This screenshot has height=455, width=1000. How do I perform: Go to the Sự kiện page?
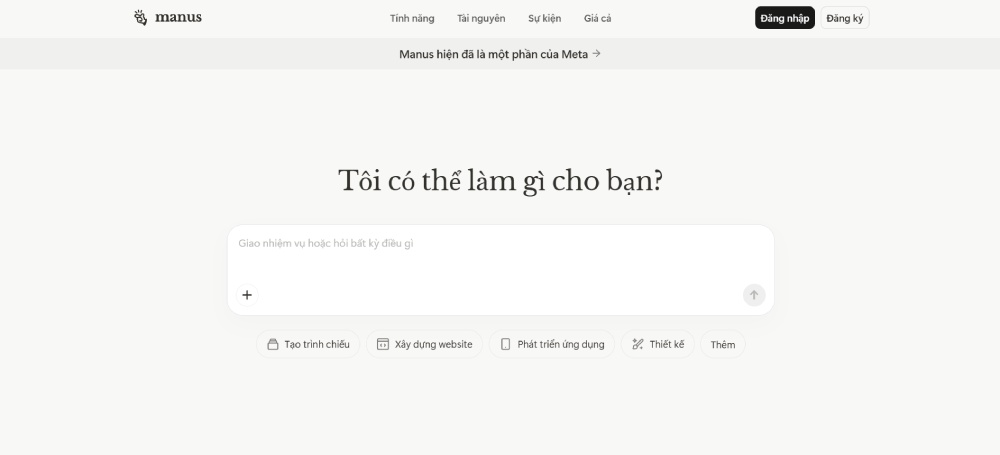544,18
